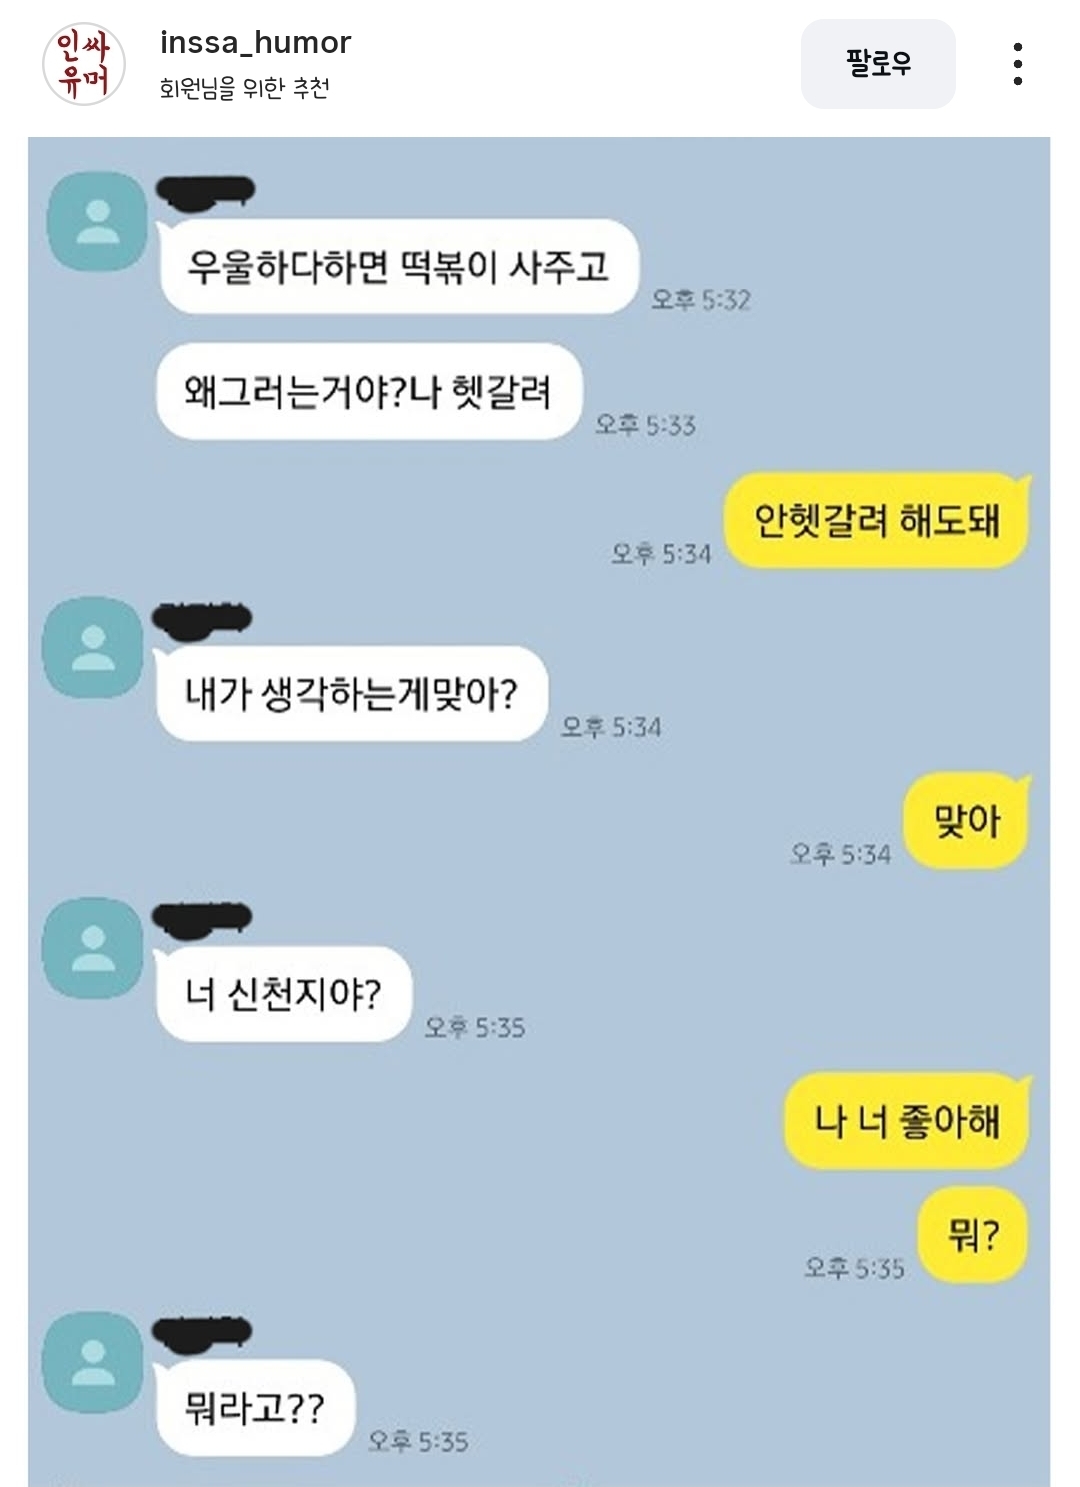Open the three-dot more options menu
This screenshot has height=1487, width=1080.
[x=1017, y=64]
